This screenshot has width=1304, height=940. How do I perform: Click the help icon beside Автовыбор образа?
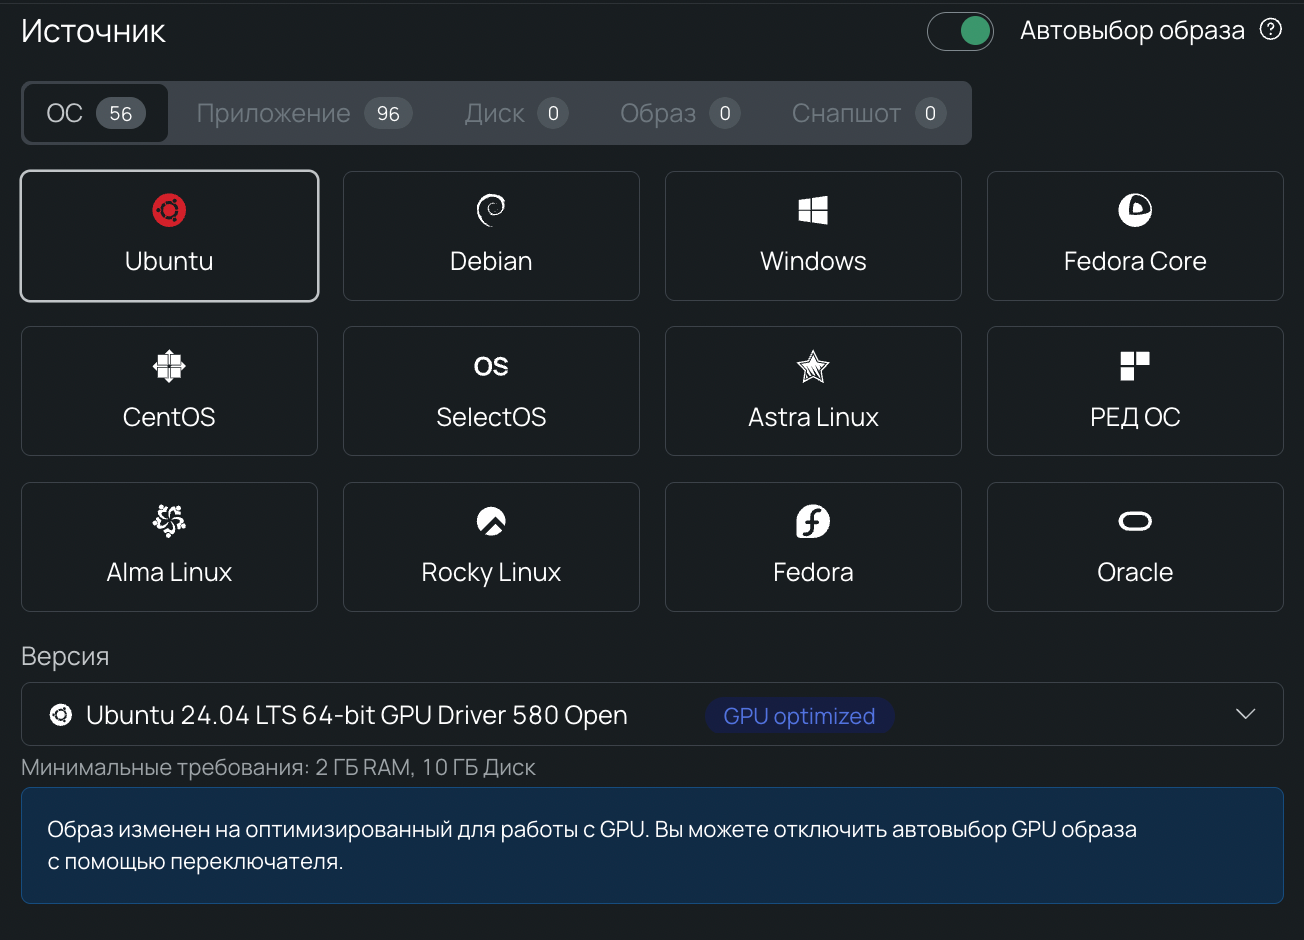(1271, 30)
